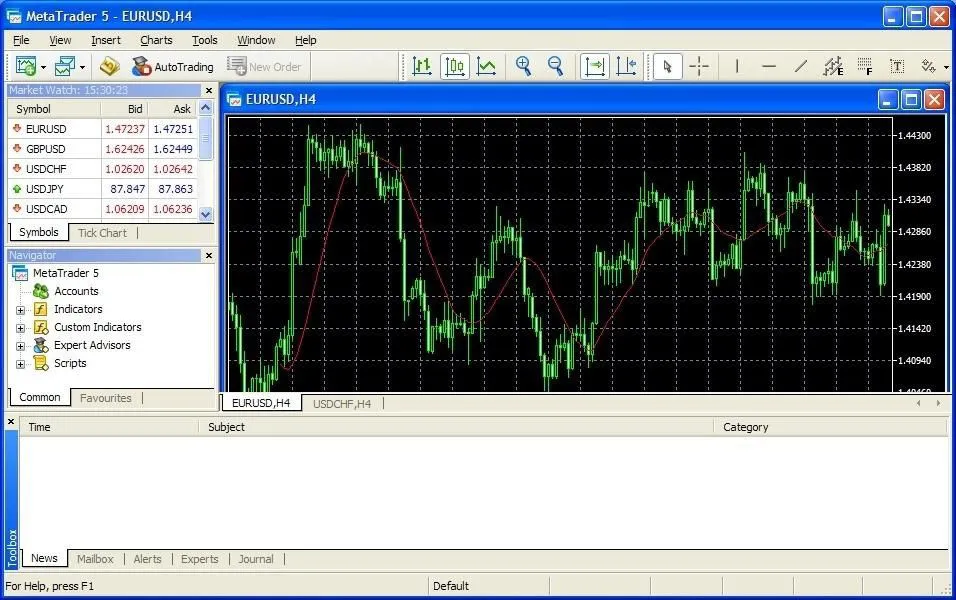Click the Subject column header in News
The image size is (956, 600).
click(455, 427)
